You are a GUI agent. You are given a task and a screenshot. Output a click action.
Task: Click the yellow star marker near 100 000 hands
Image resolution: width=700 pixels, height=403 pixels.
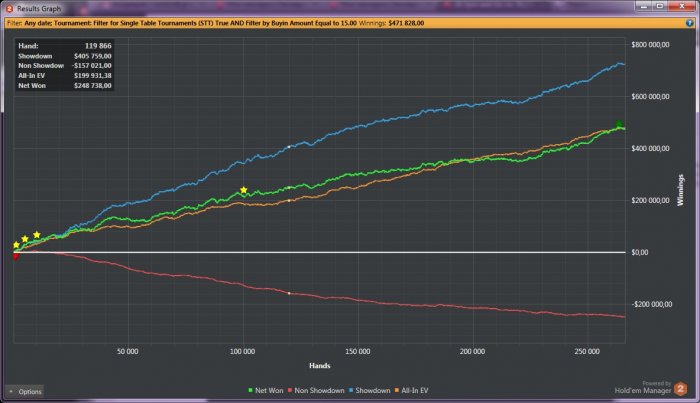pos(244,190)
